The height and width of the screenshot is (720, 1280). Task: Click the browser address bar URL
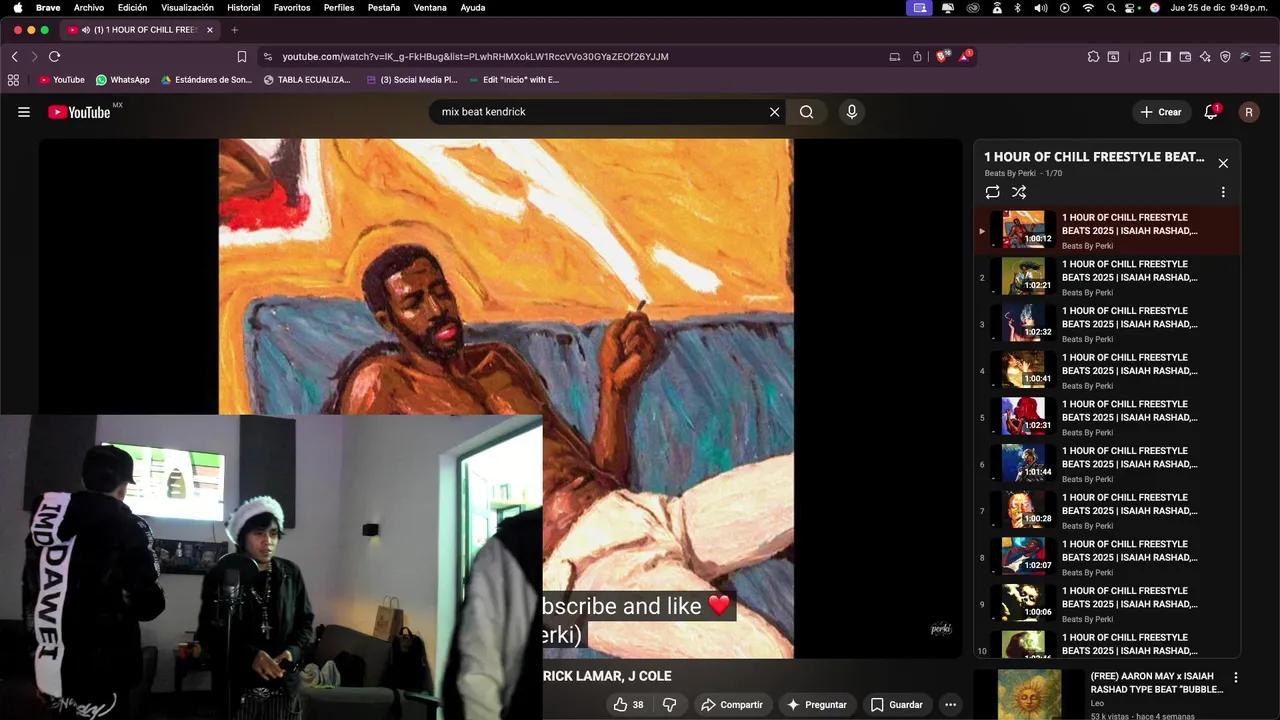[x=475, y=57]
